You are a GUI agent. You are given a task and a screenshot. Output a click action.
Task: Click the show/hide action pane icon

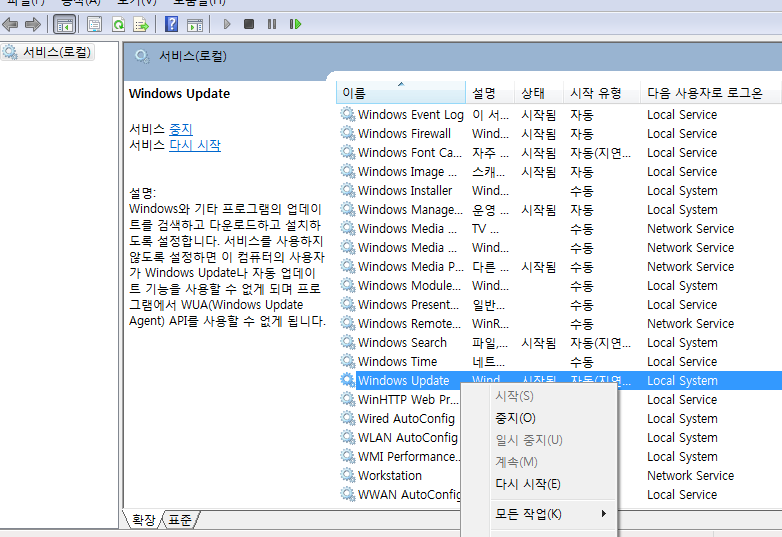(195, 24)
